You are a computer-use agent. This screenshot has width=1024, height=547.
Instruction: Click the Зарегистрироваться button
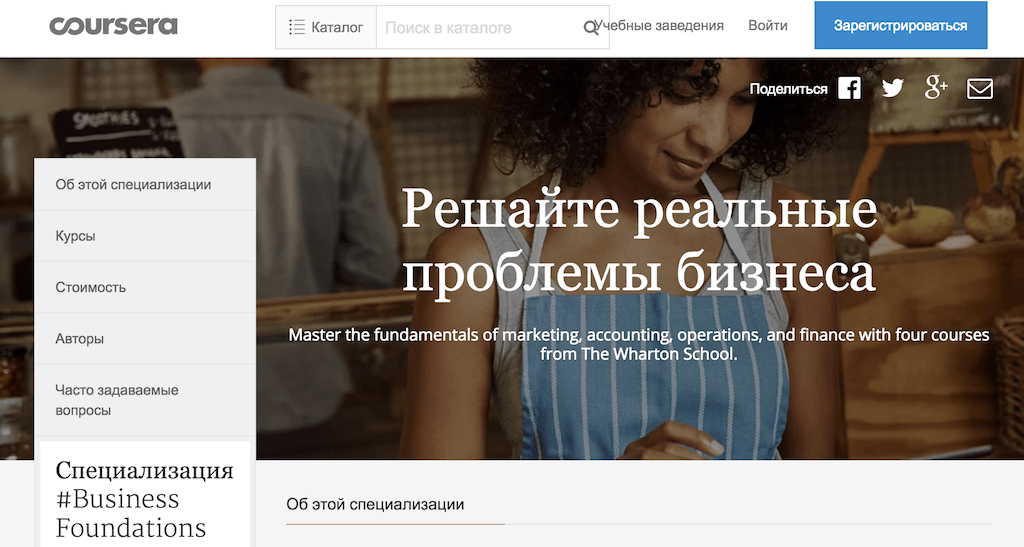coord(901,25)
